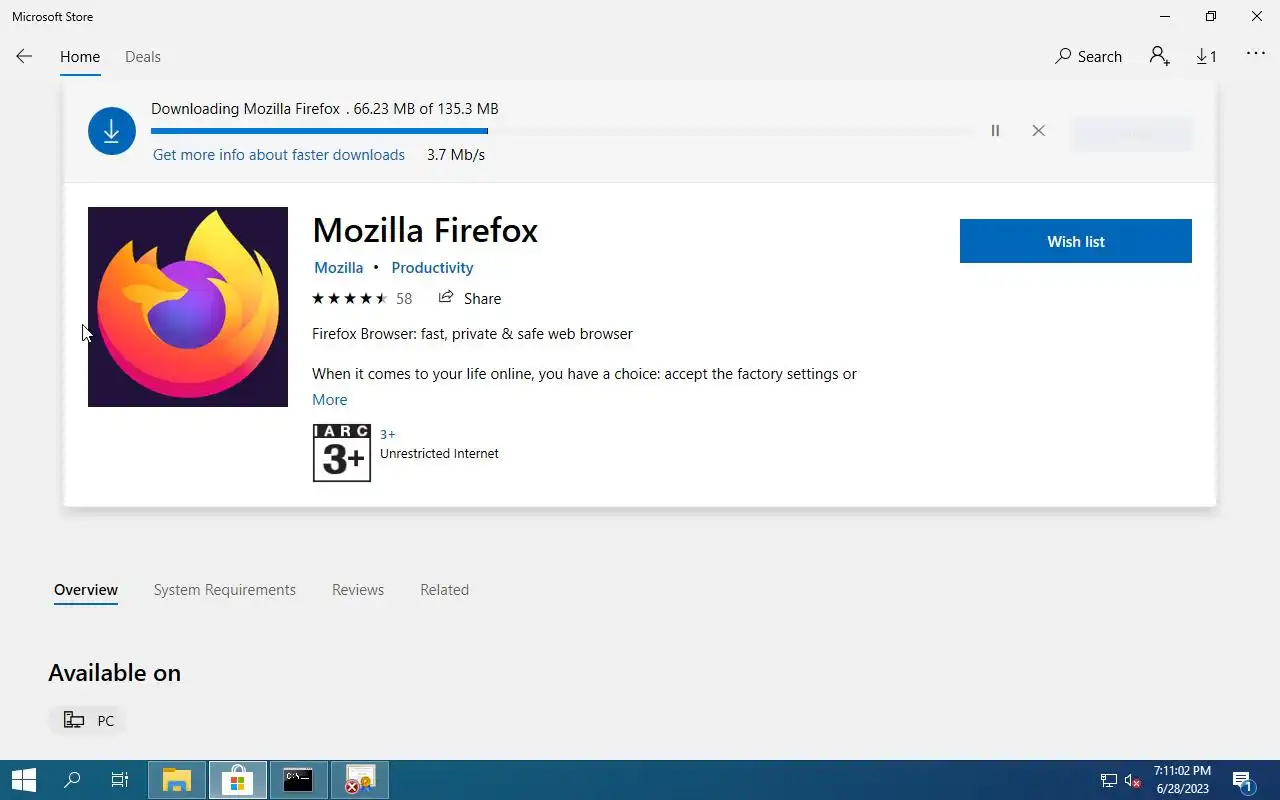Screen dimensions: 1280x800
Task: Click the faded button beside cancel download
Action: [x=1132, y=134]
